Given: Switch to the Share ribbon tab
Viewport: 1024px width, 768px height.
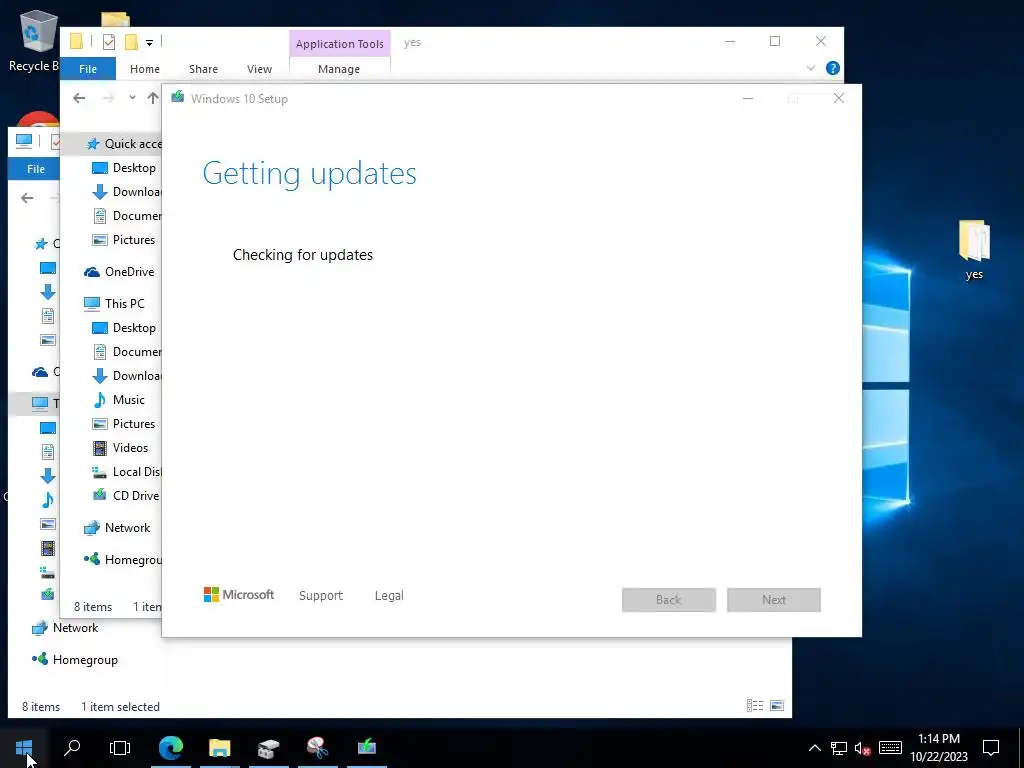Looking at the screenshot, I should (x=203, y=69).
